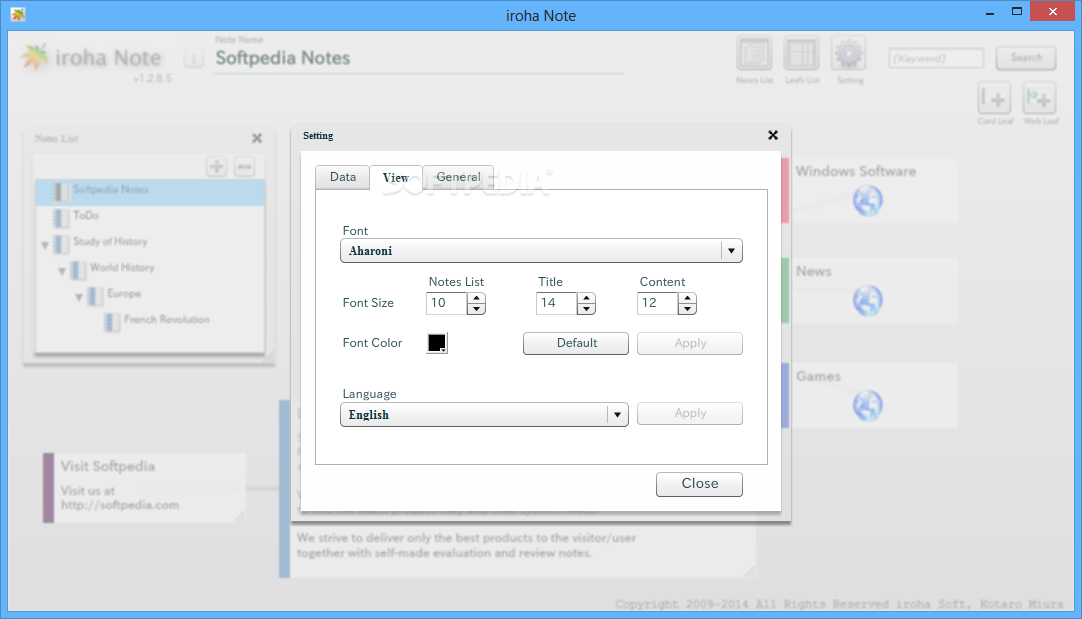Switch to the Data tab

point(343,177)
